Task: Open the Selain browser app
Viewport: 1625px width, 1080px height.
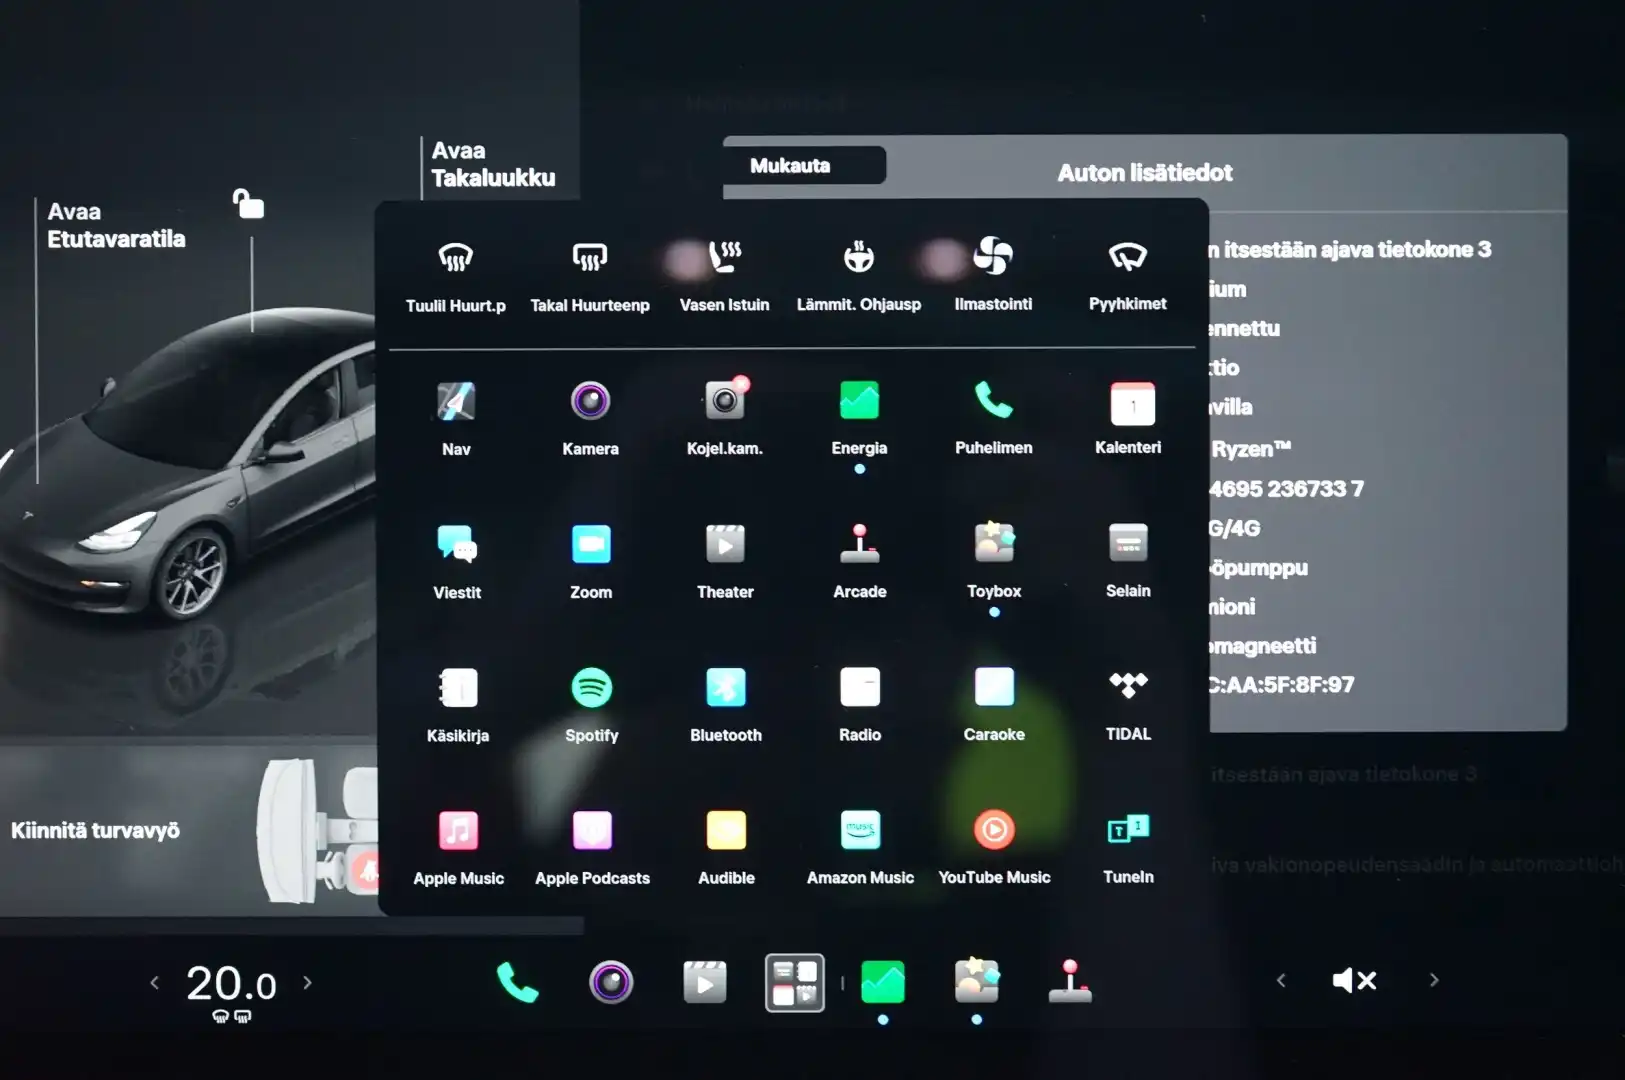Action: [1128, 561]
